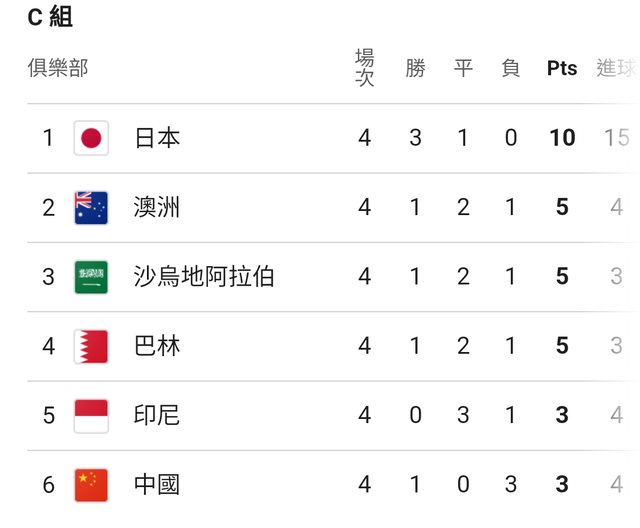
Task: Click the 進球 column header
Action: coord(616,68)
